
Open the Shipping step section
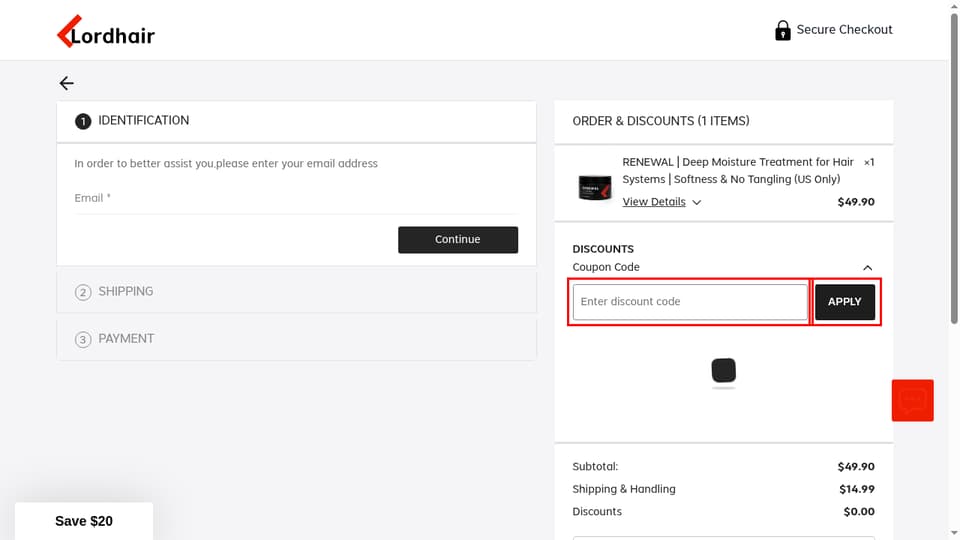[296, 291]
